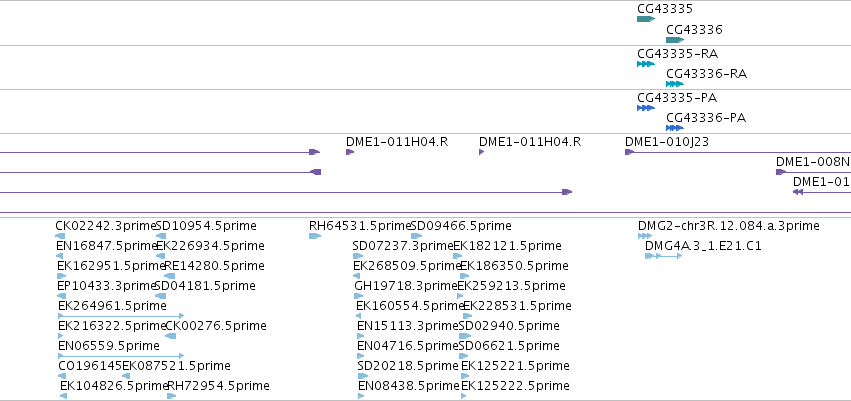This screenshot has height=401, width=851.
Task: Click the CG43335 teal gene arrow
Action: [646, 19]
